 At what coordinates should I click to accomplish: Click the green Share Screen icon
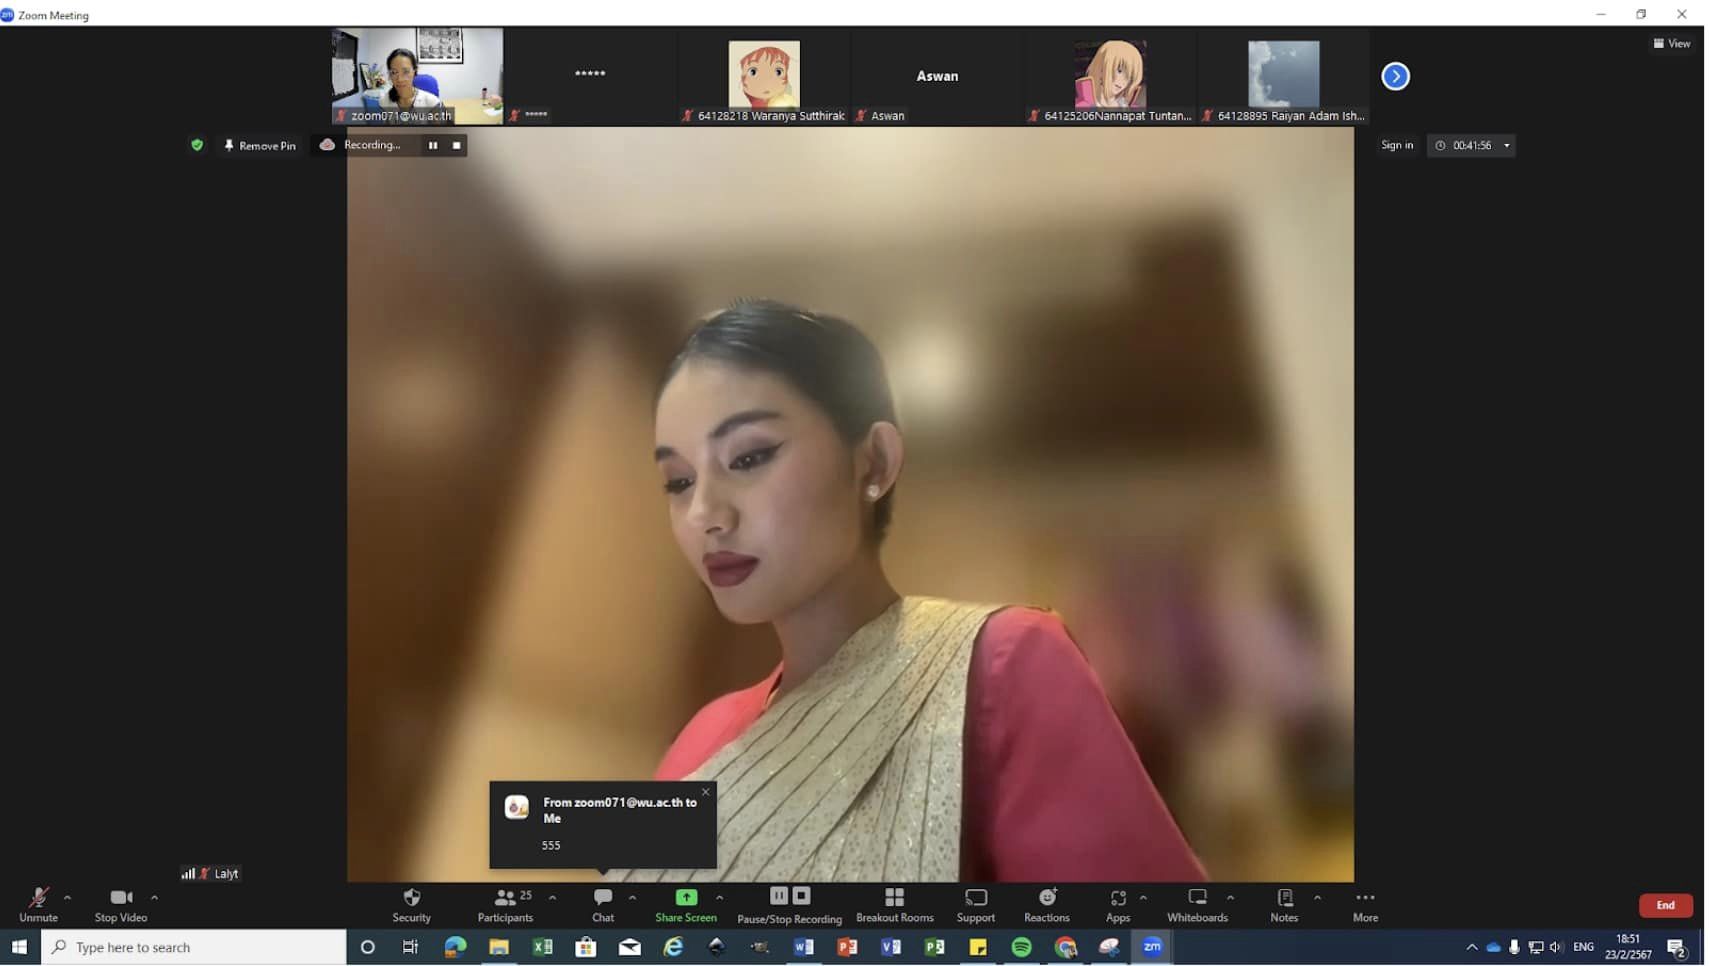coord(685,898)
